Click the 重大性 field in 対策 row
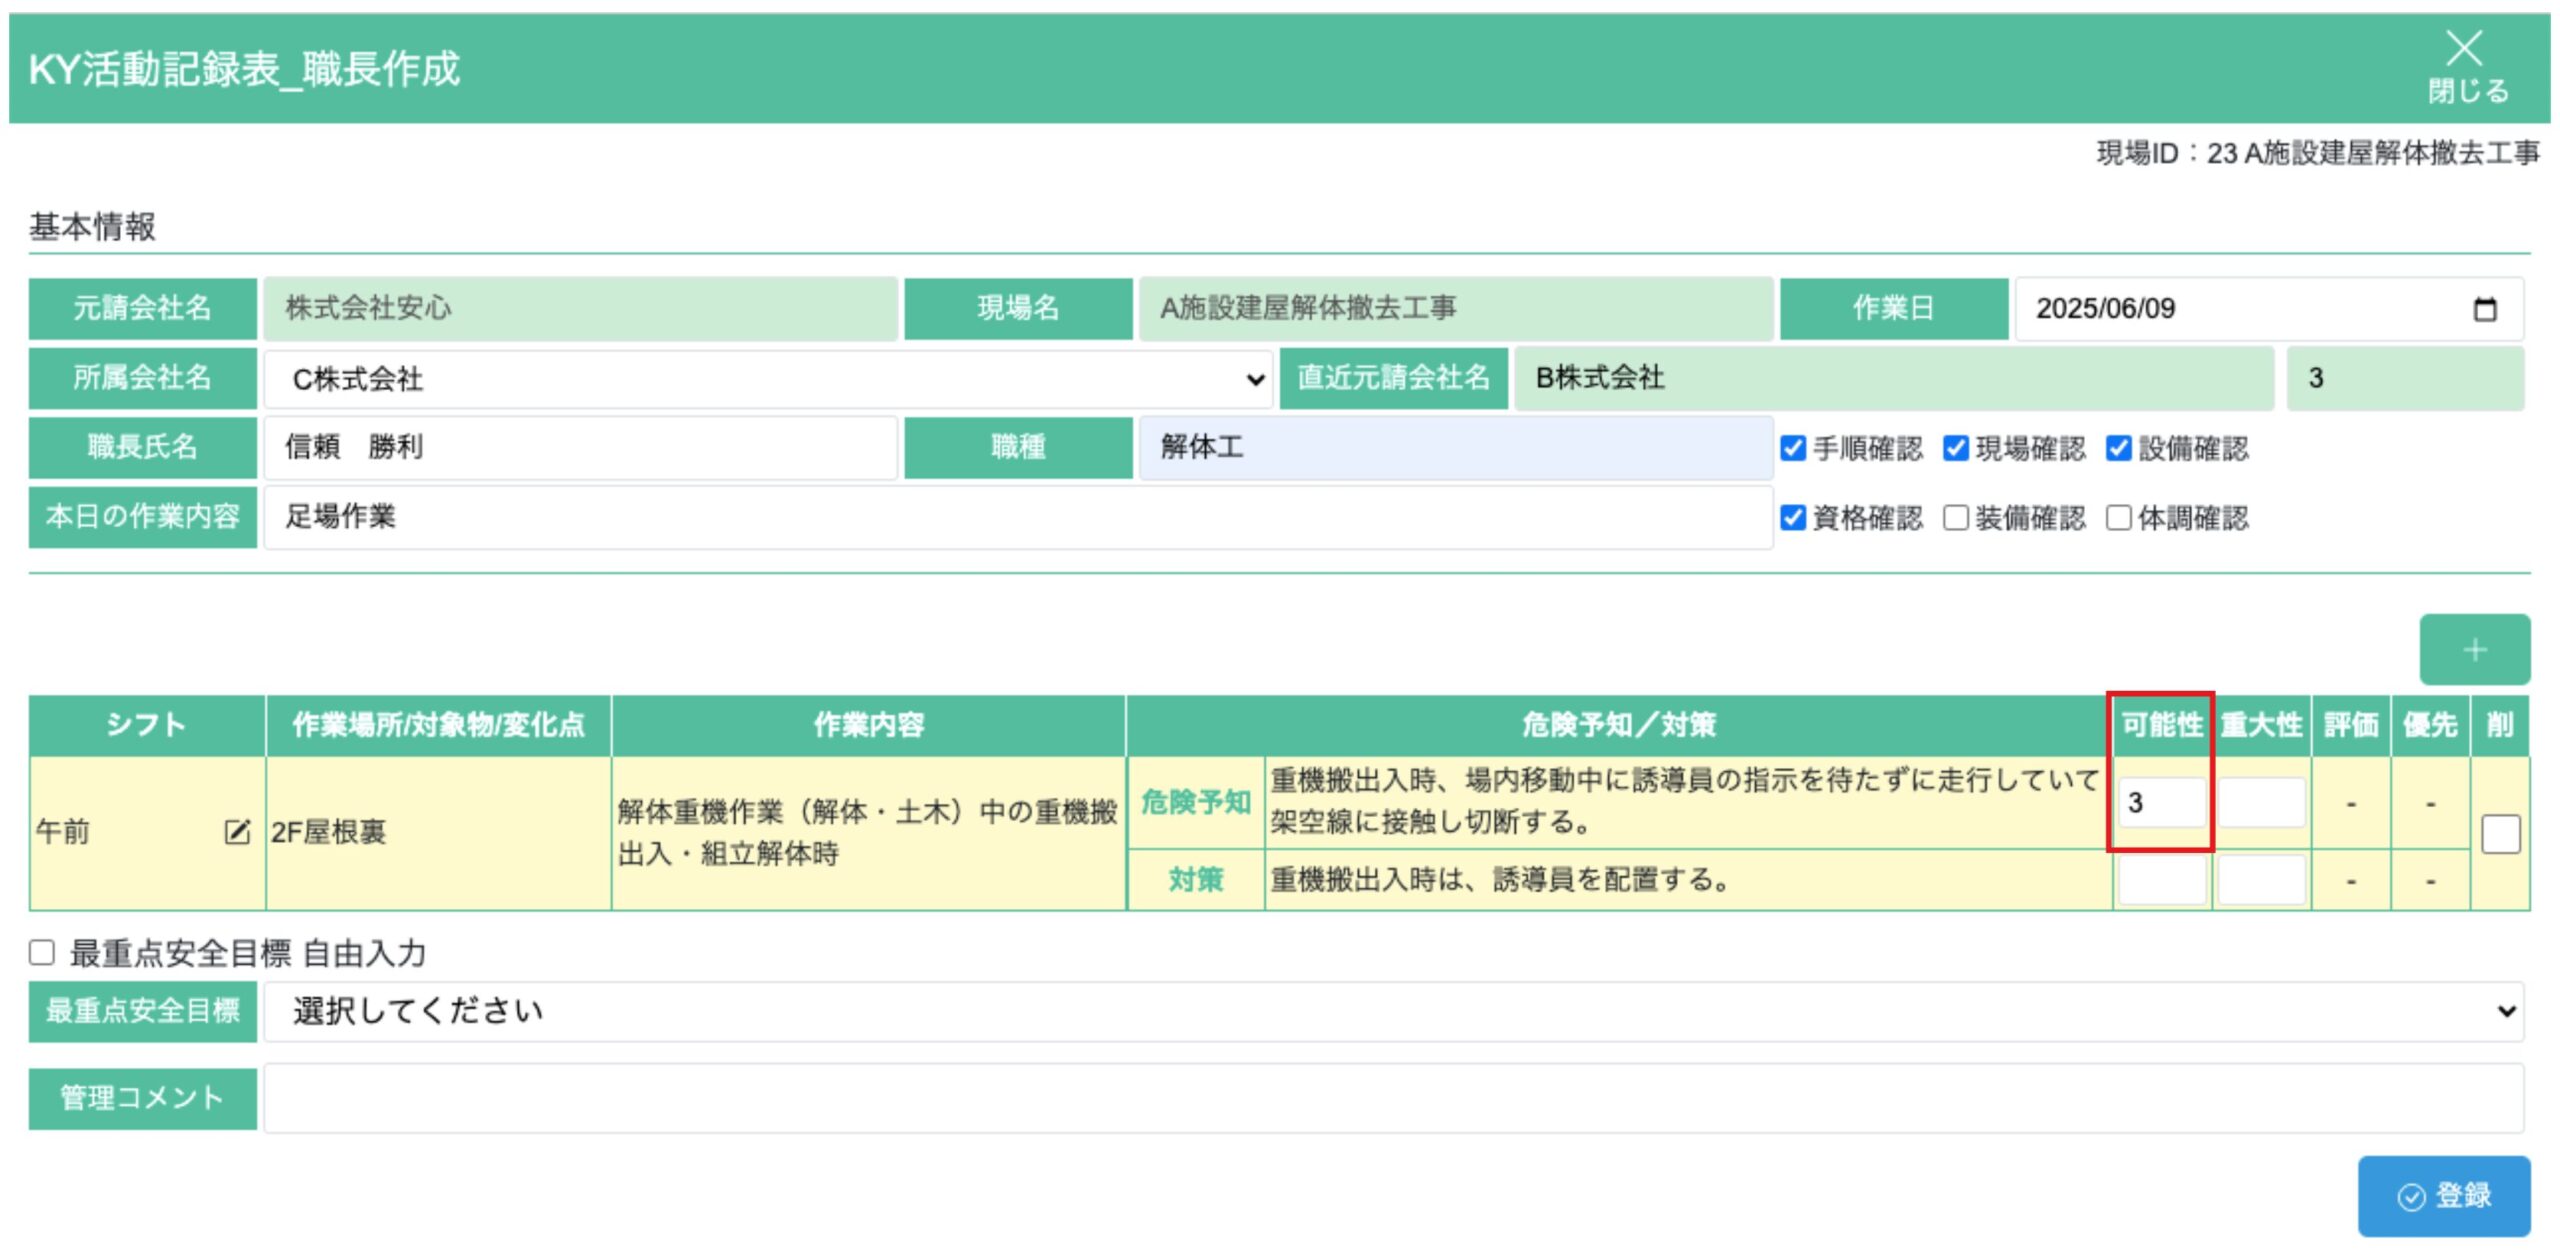 tap(2261, 880)
